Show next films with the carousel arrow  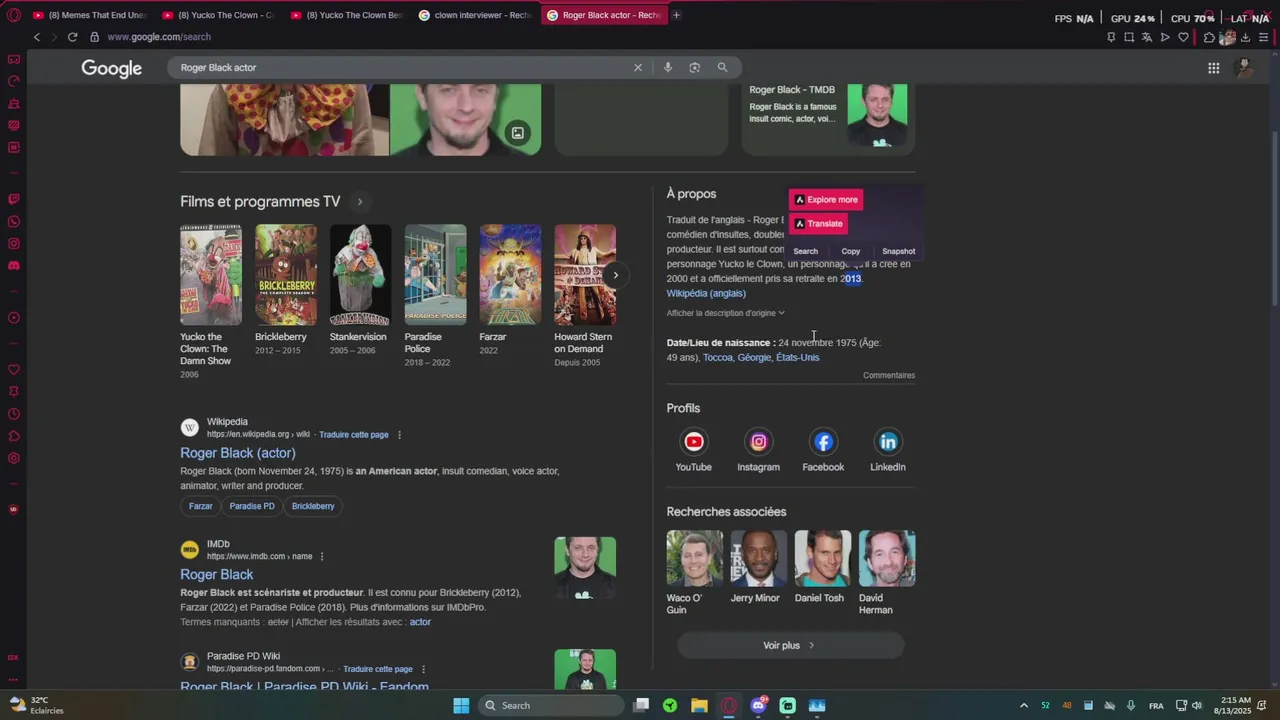(615, 275)
